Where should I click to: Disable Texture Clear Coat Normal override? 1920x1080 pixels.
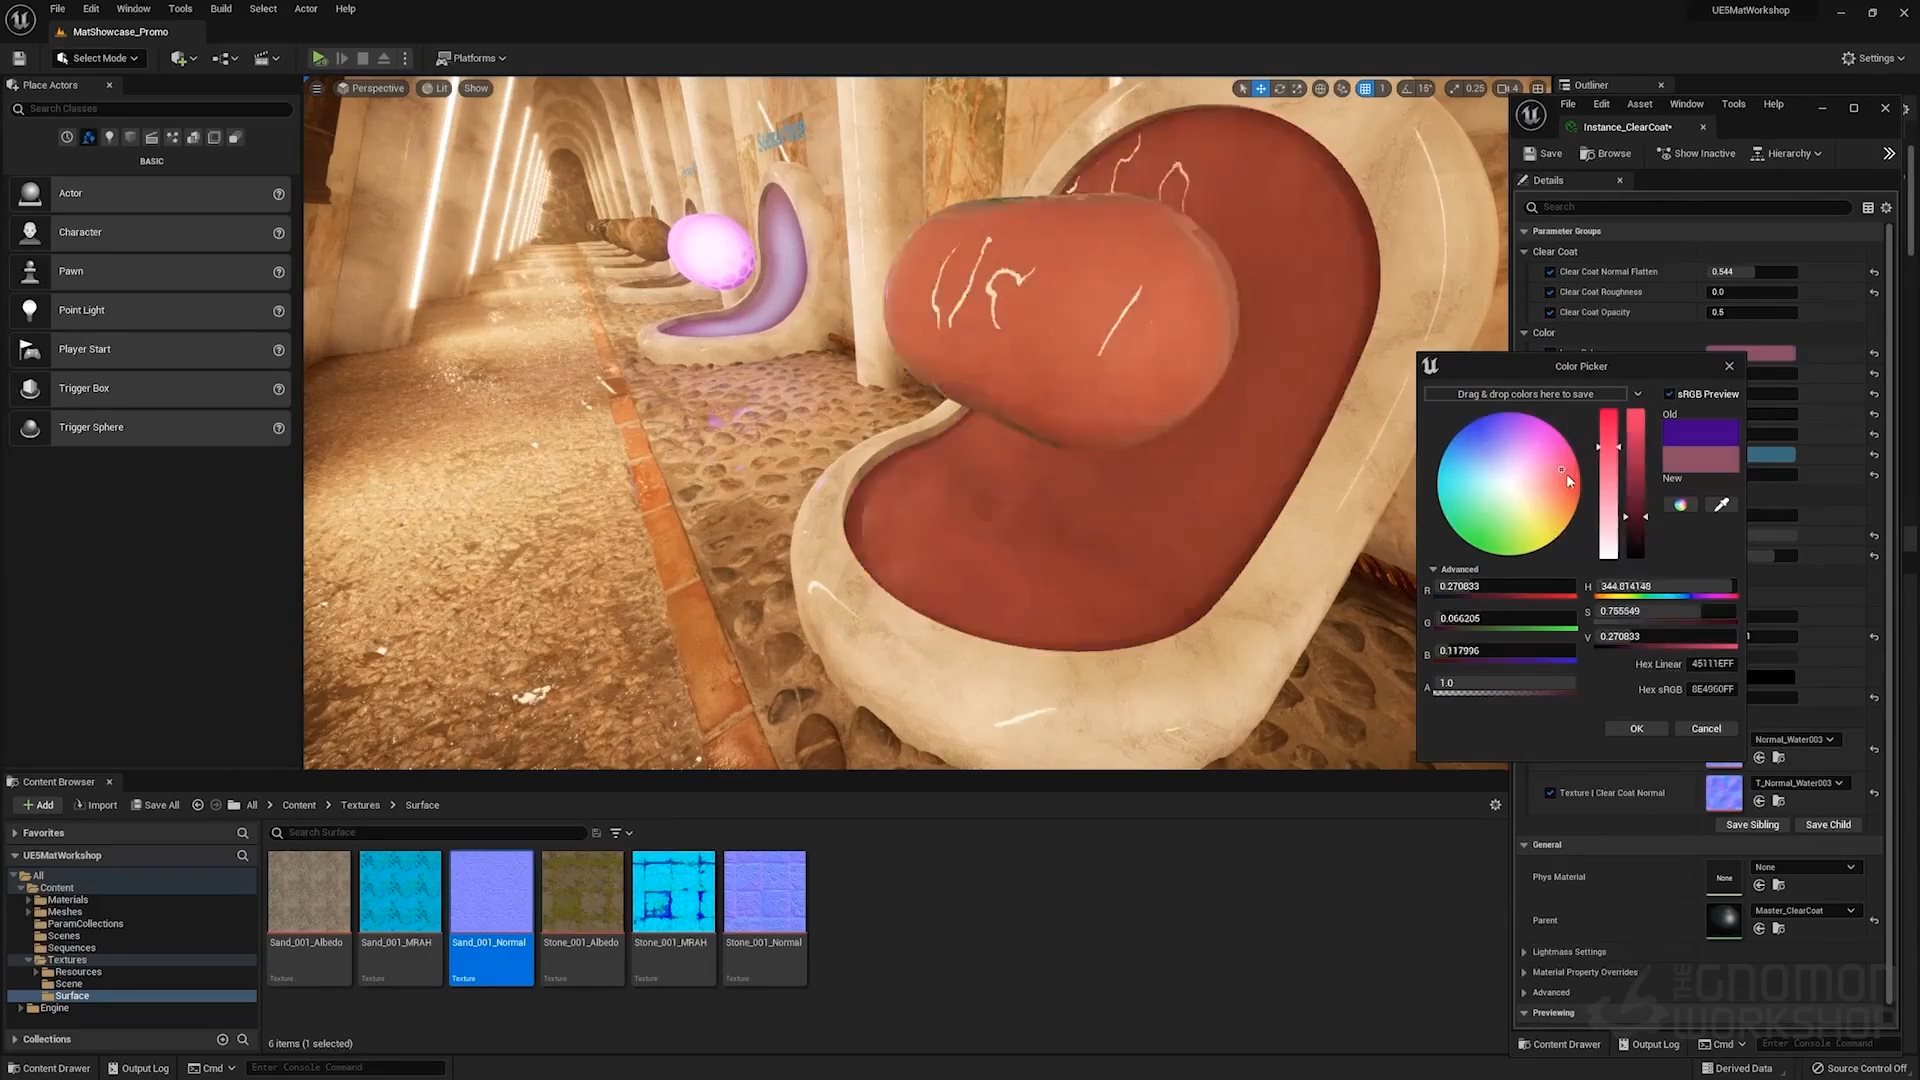(x=1550, y=793)
